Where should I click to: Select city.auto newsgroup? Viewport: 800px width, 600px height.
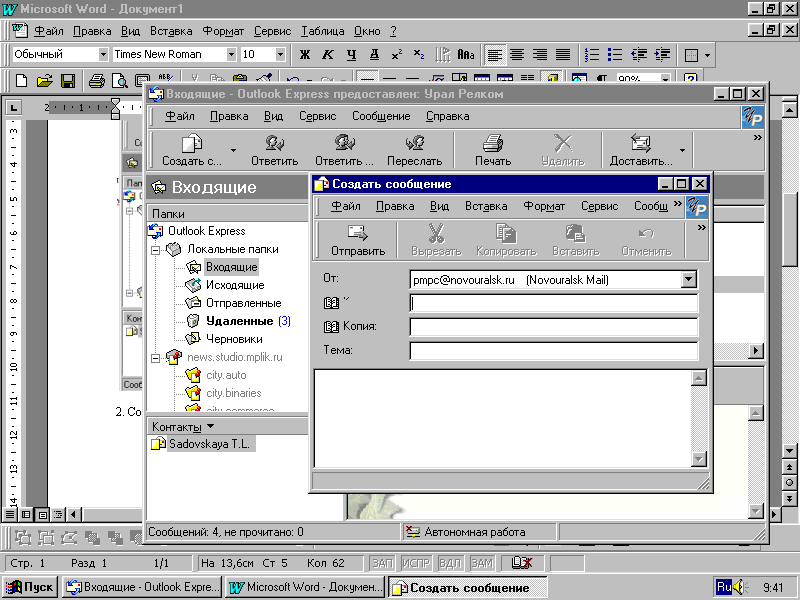226,376
